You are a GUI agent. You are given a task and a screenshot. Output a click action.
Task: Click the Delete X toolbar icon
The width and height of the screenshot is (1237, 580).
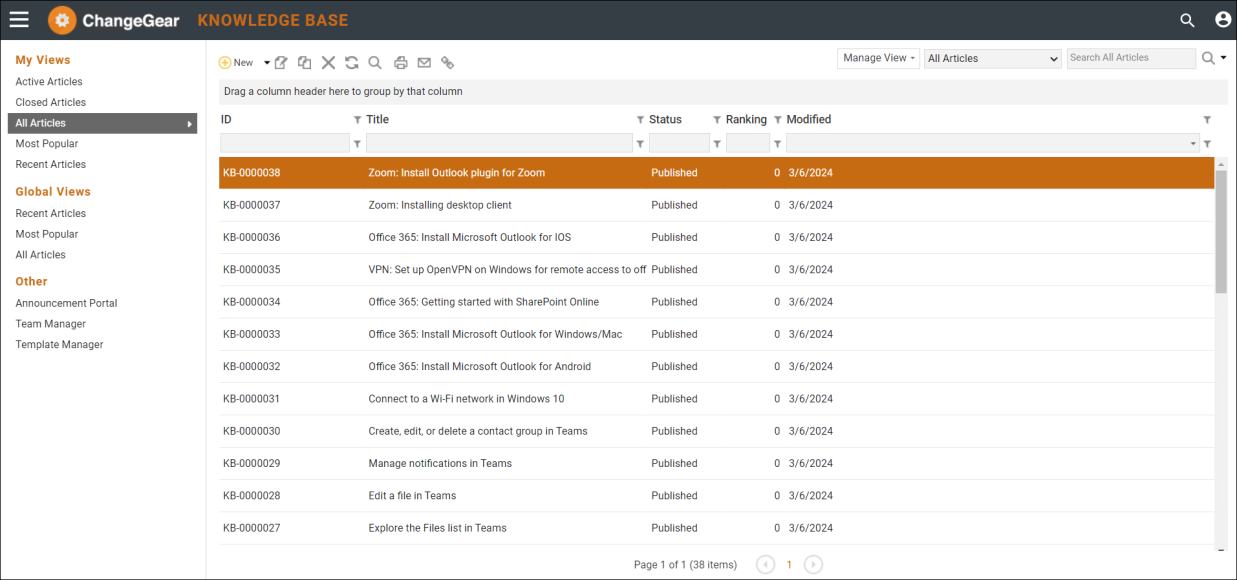pos(328,63)
